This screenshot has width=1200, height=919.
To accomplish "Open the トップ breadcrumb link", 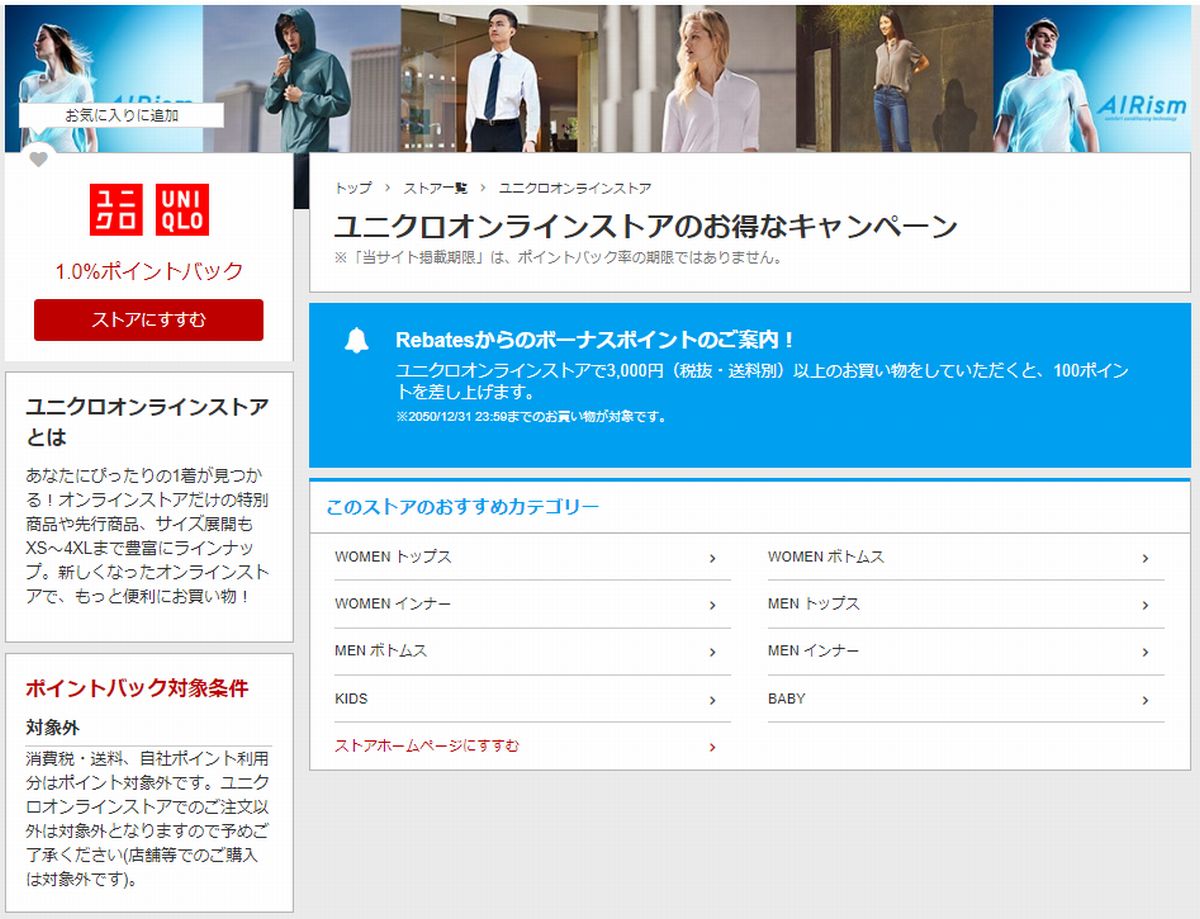I will point(353,188).
